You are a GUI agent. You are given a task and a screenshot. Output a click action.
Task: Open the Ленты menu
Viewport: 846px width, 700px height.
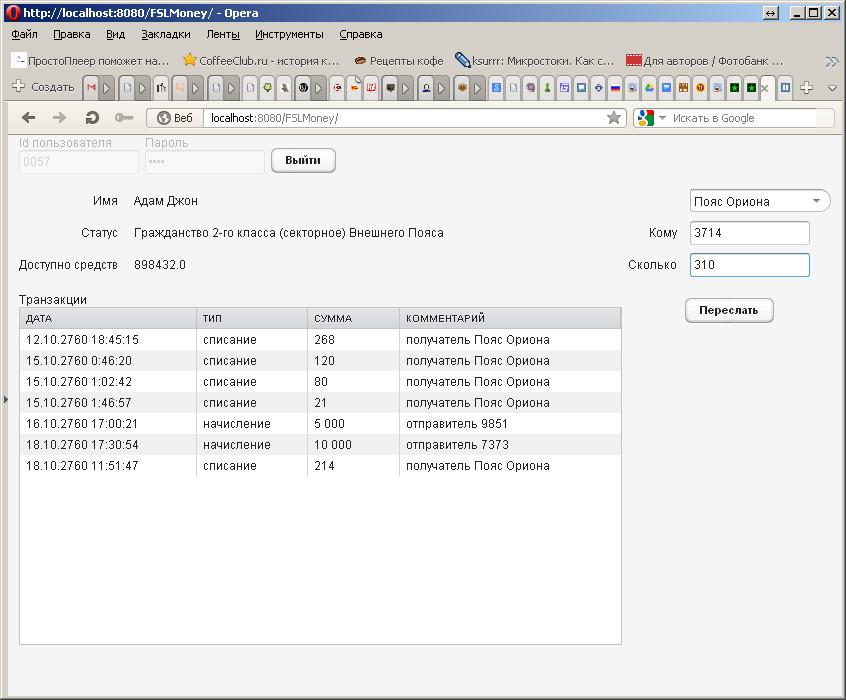tap(223, 34)
